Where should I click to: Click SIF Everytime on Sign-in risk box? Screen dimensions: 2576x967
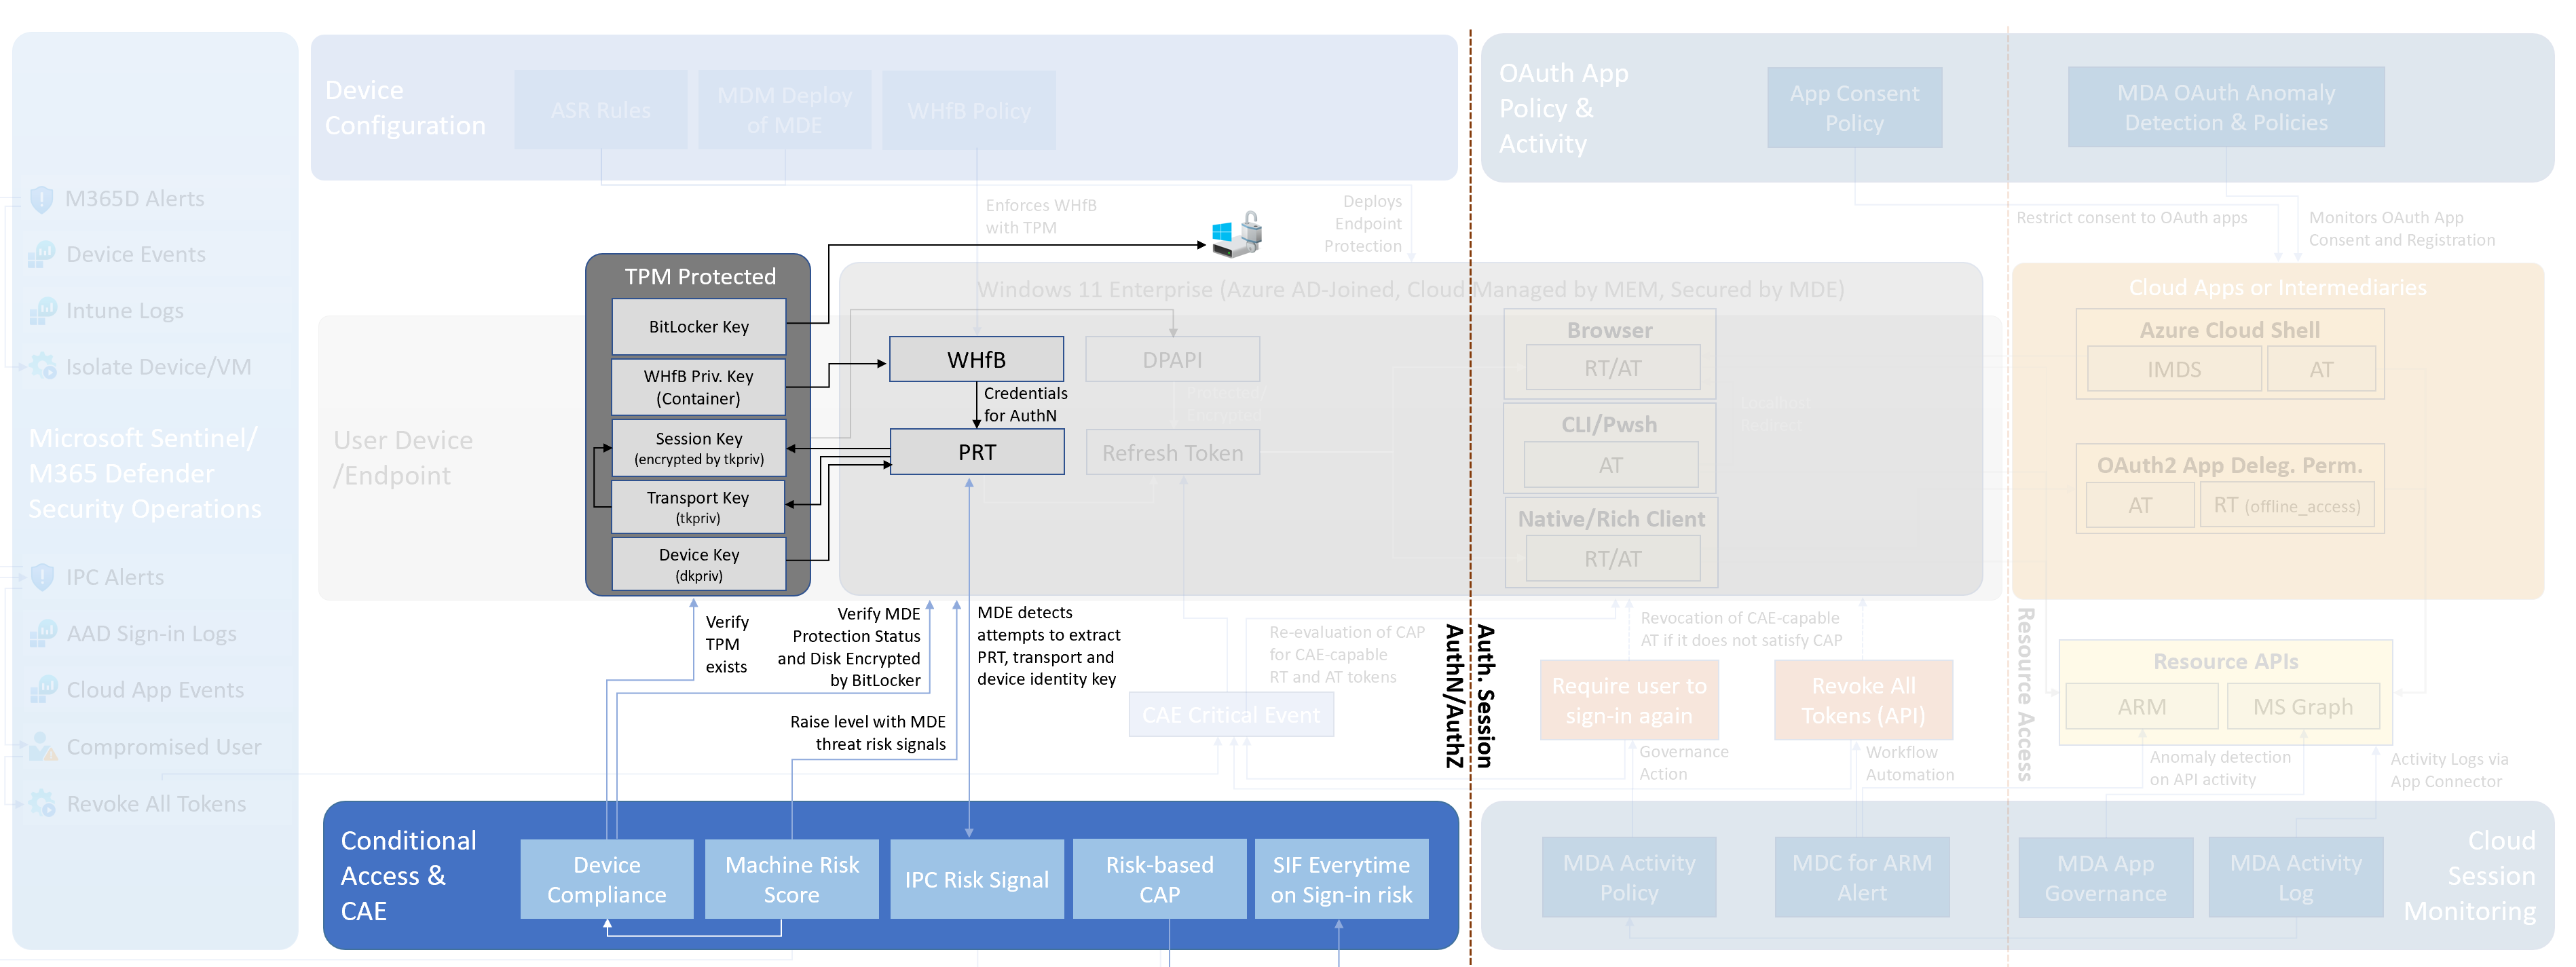coord(1341,879)
